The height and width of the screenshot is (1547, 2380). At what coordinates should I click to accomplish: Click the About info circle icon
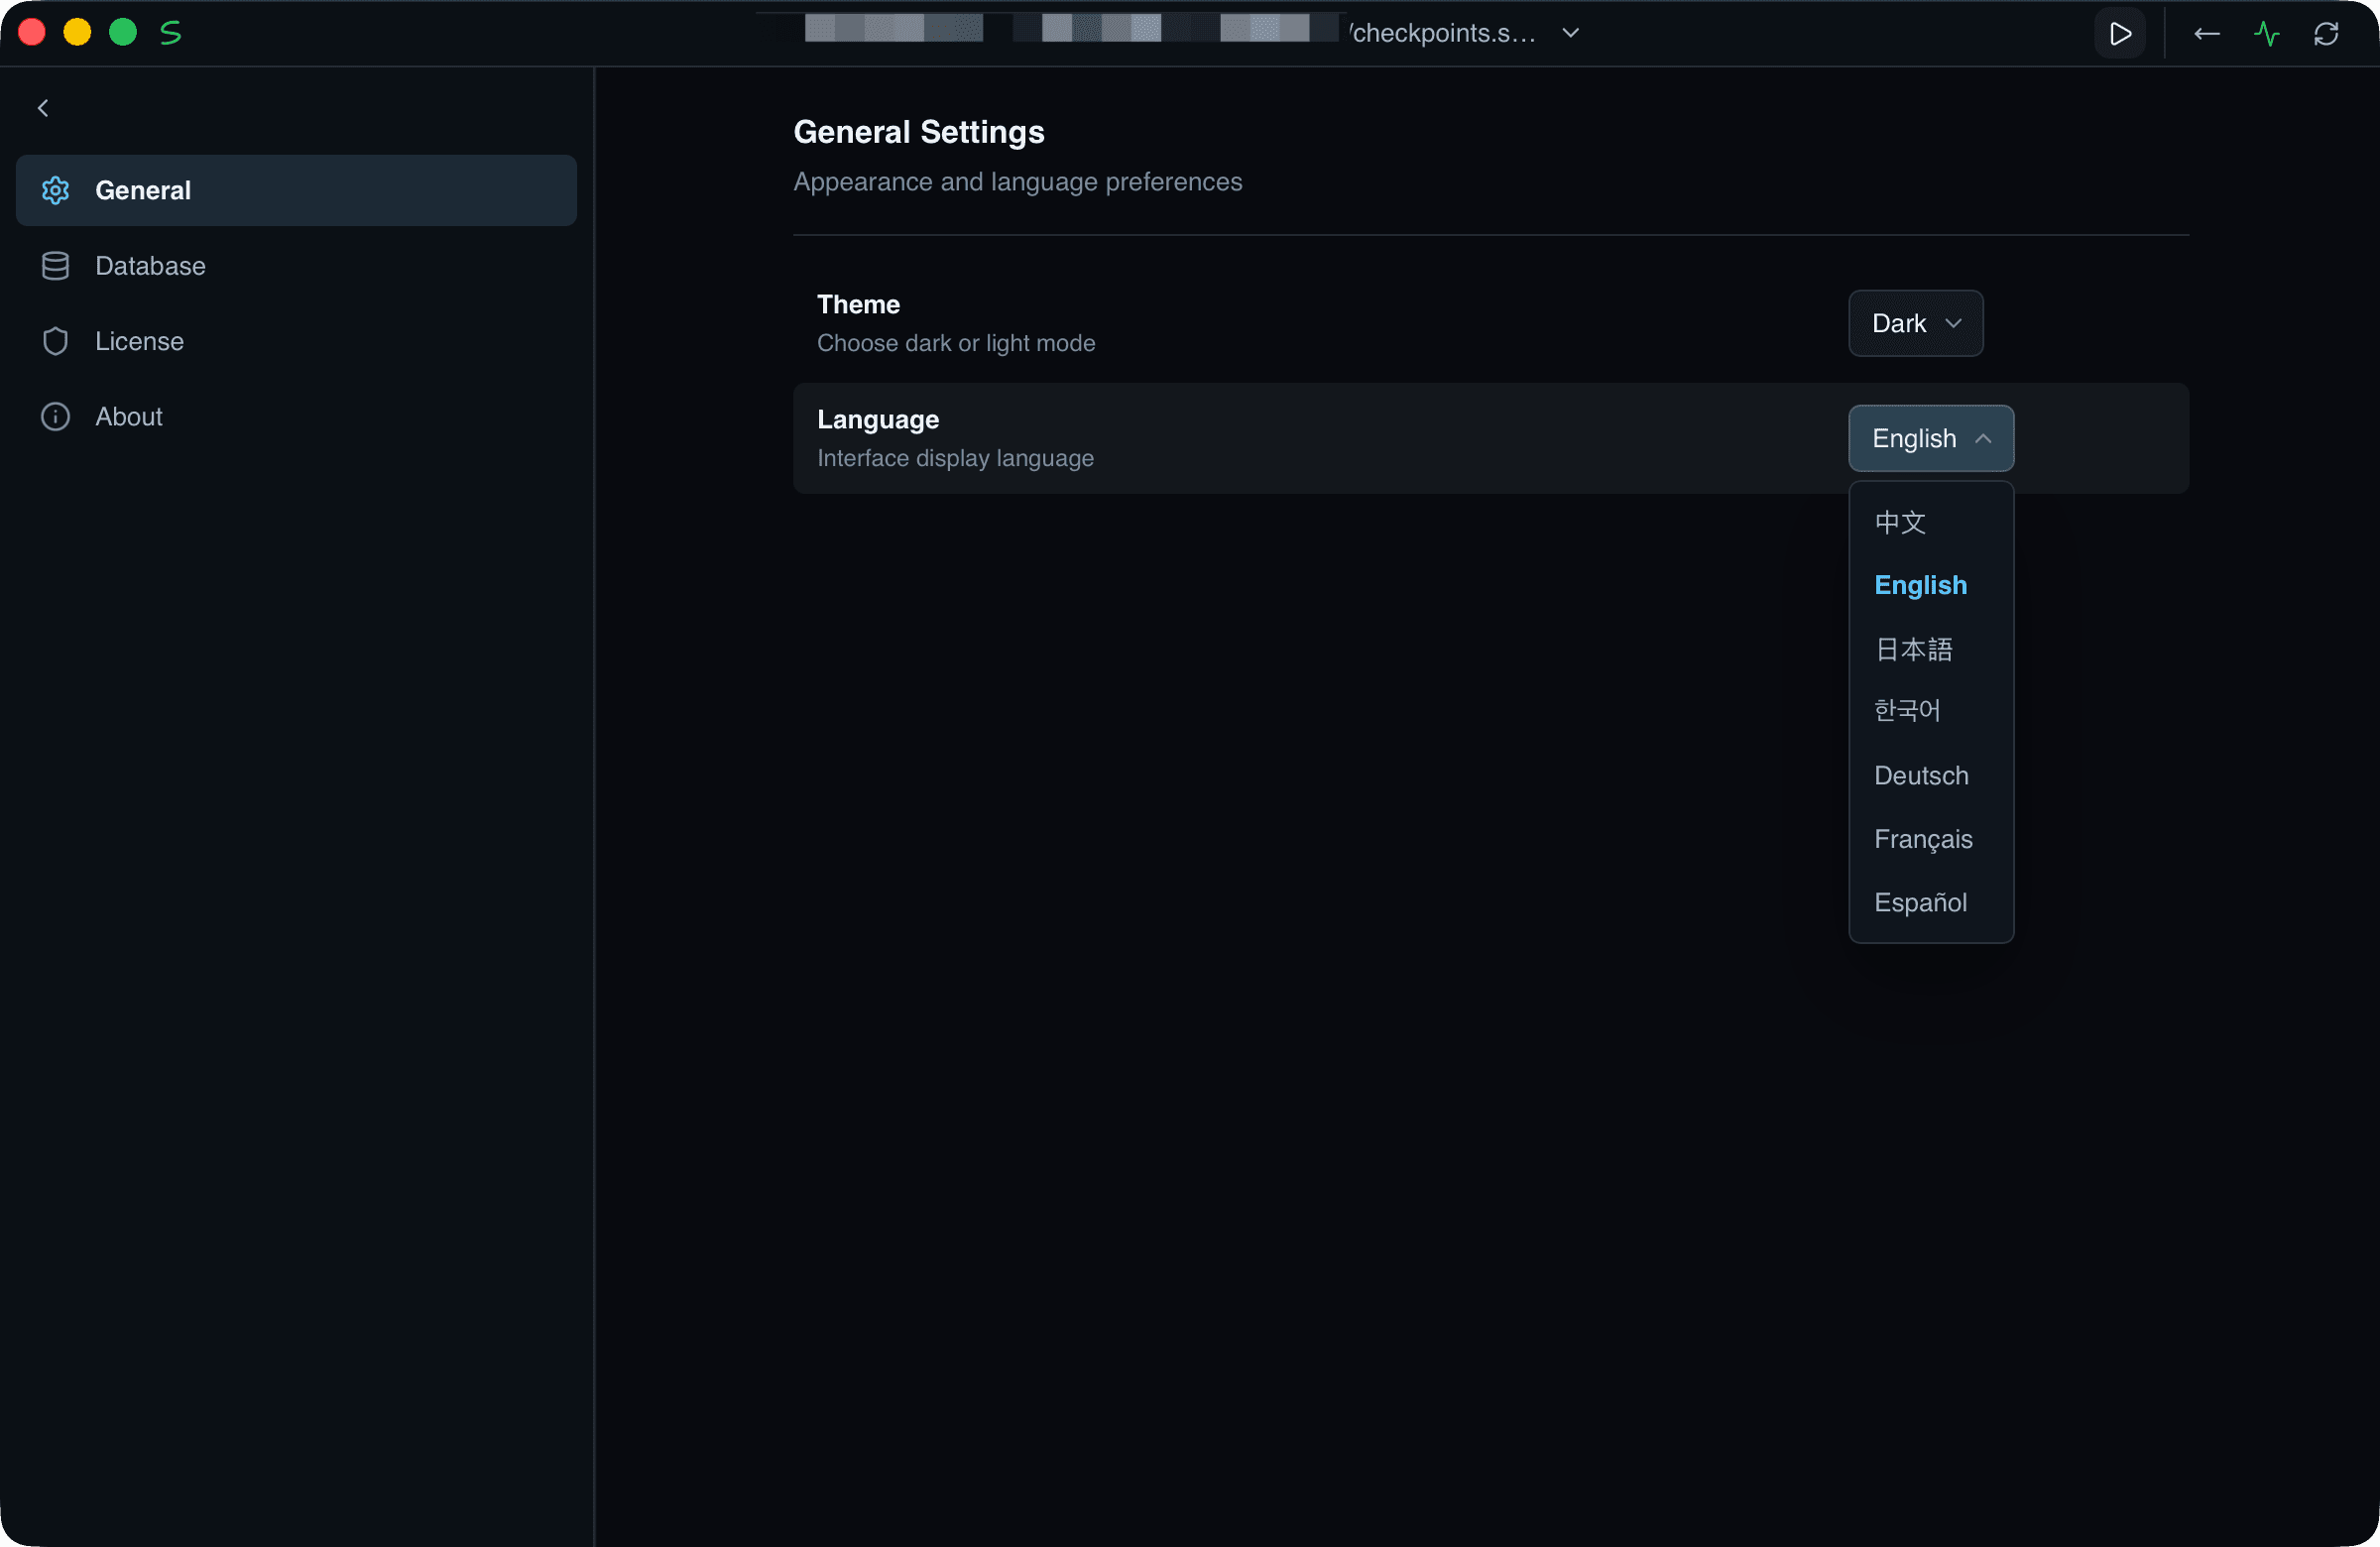55,416
